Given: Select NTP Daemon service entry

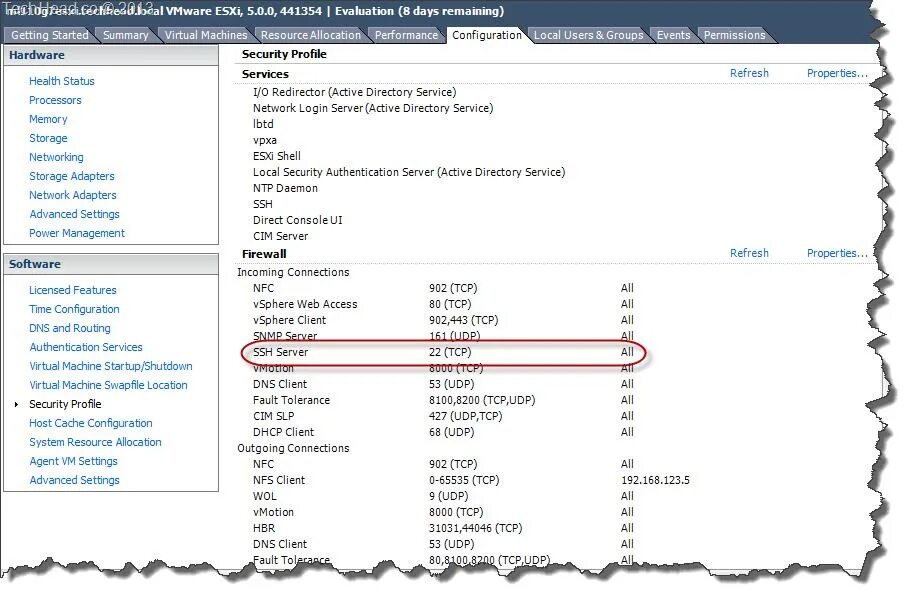Looking at the screenshot, I should (x=285, y=188).
